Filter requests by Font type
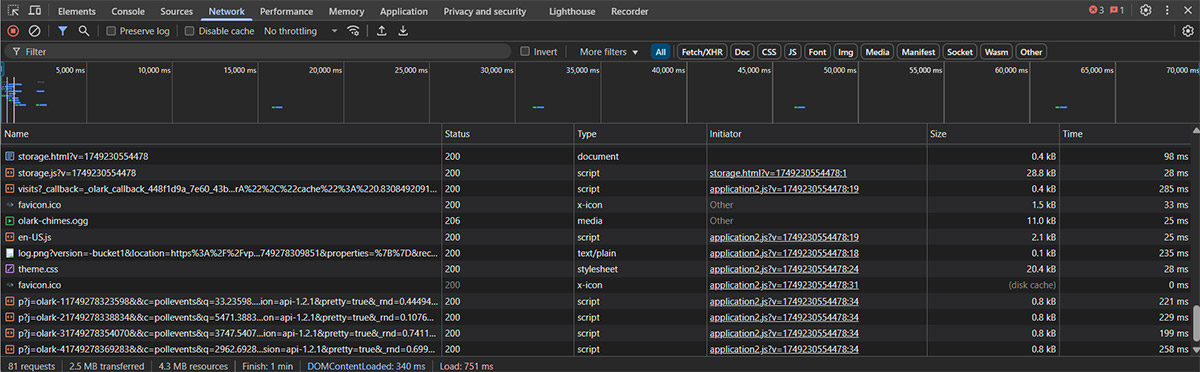This screenshot has height=372, width=1200. click(x=818, y=51)
